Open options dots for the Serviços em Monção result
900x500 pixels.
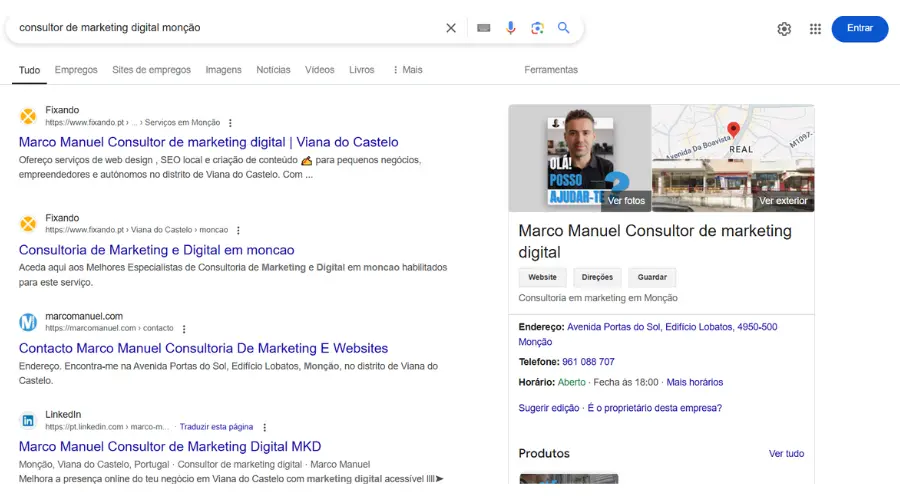pyautogui.click(x=230, y=123)
